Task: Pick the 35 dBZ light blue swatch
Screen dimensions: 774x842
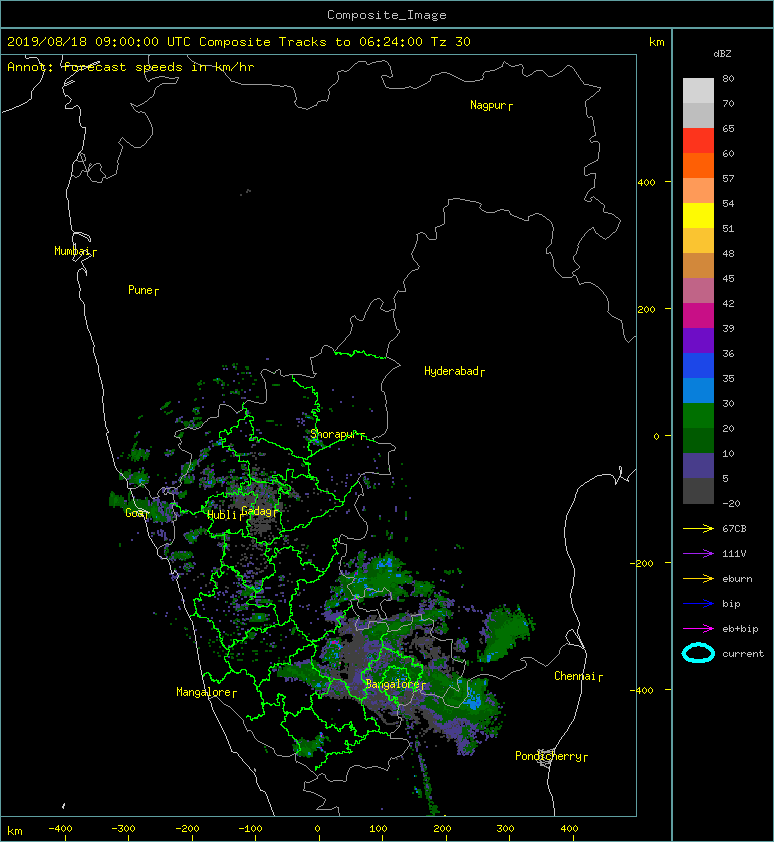Action: pos(698,390)
